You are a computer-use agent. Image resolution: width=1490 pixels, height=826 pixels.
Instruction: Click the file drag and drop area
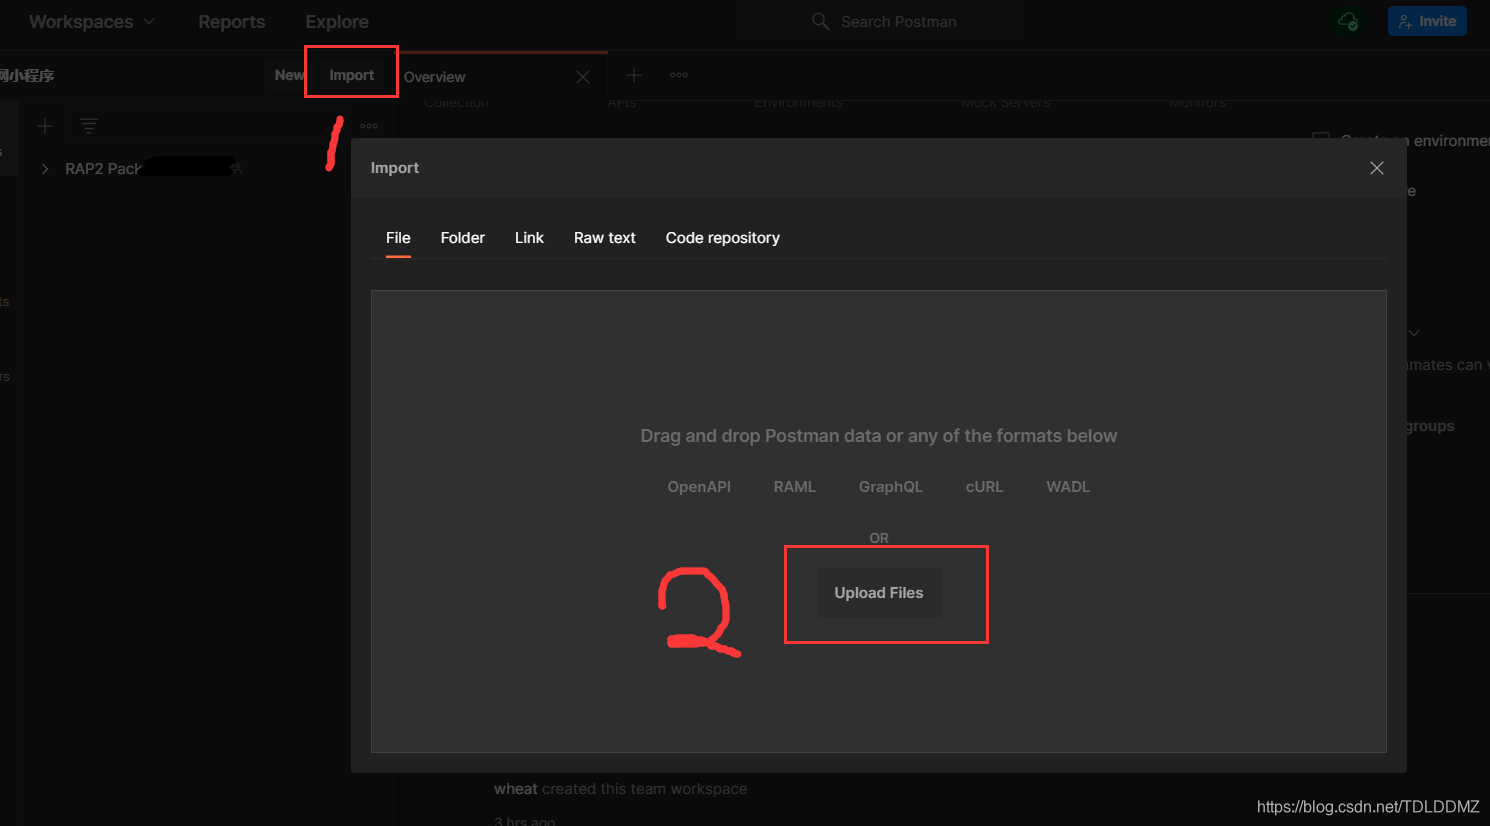pyautogui.click(x=879, y=521)
